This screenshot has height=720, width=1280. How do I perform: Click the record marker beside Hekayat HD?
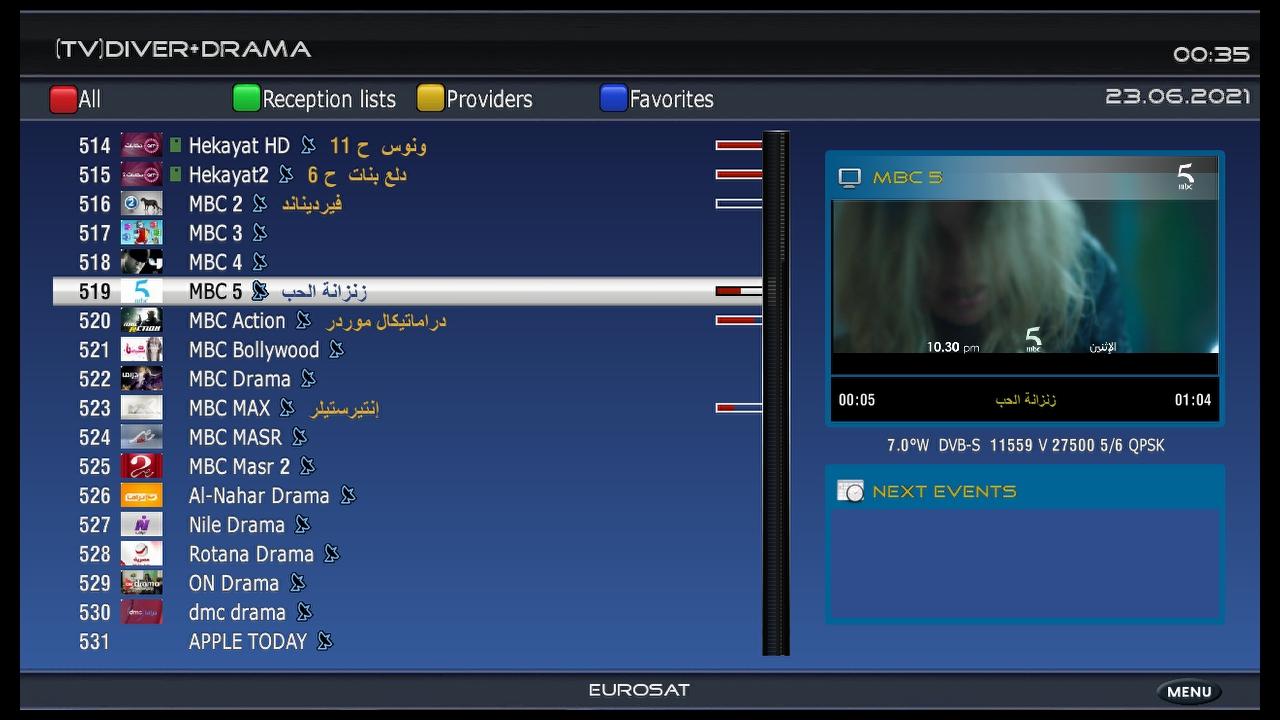click(175, 146)
